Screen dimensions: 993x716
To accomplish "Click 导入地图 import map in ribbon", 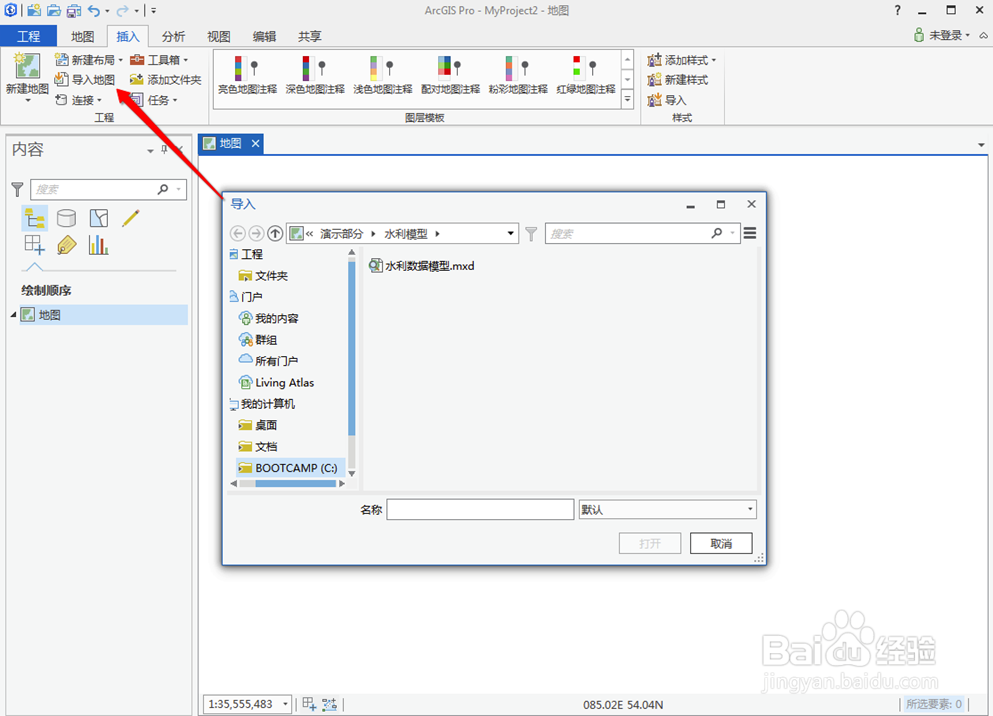I will point(85,80).
